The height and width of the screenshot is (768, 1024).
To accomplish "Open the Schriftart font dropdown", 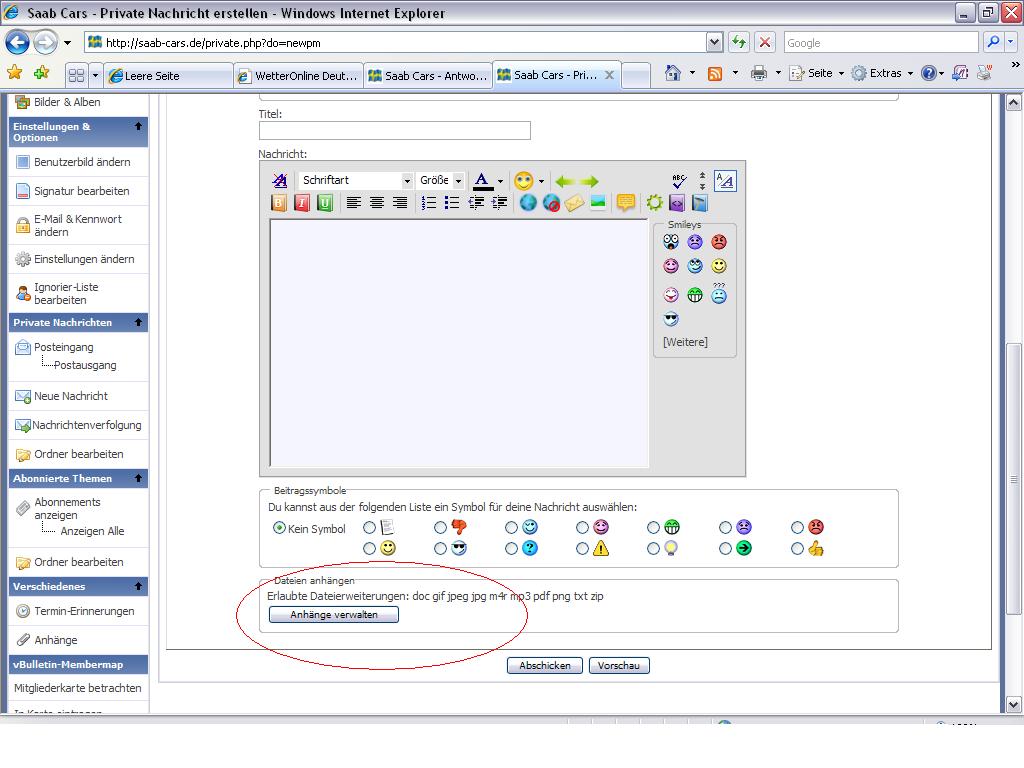I will 355,180.
